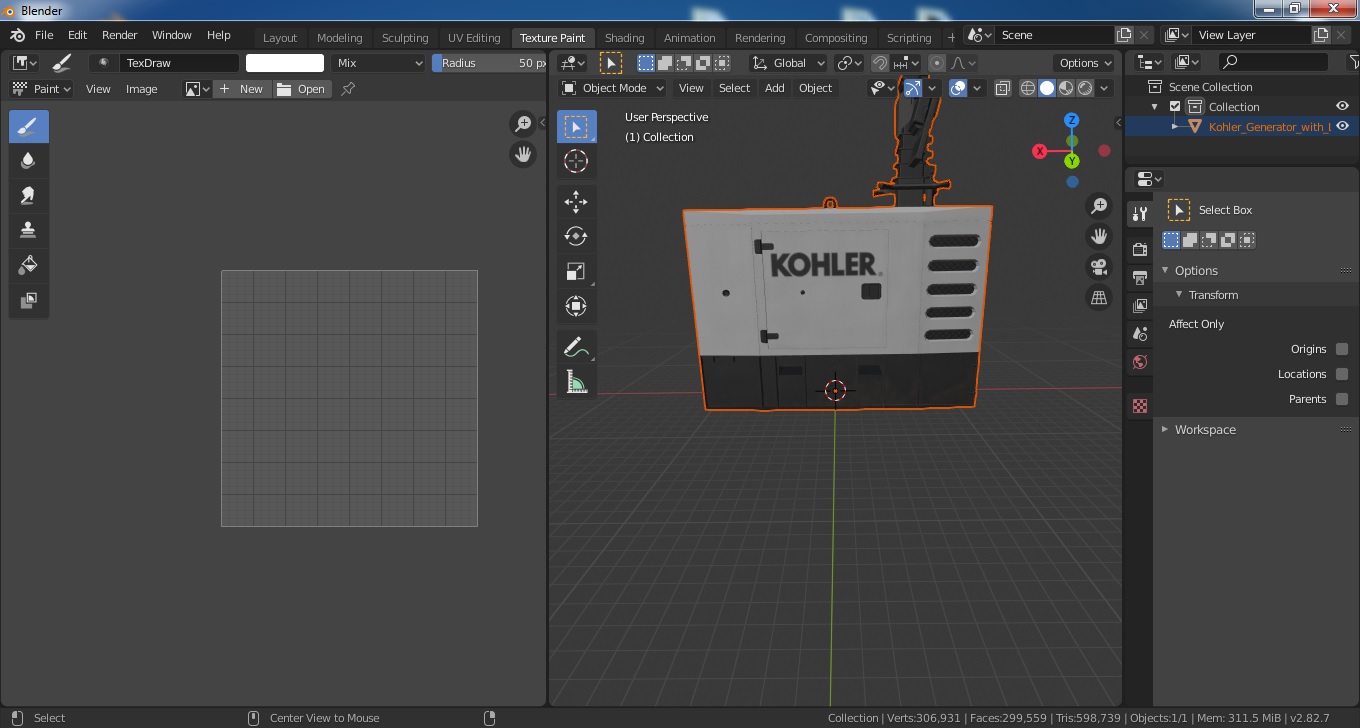The height and width of the screenshot is (728, 1360).
Task: Click the pan hand icon in the image editor
Action: pyautogui.click(x=522, y=154)
